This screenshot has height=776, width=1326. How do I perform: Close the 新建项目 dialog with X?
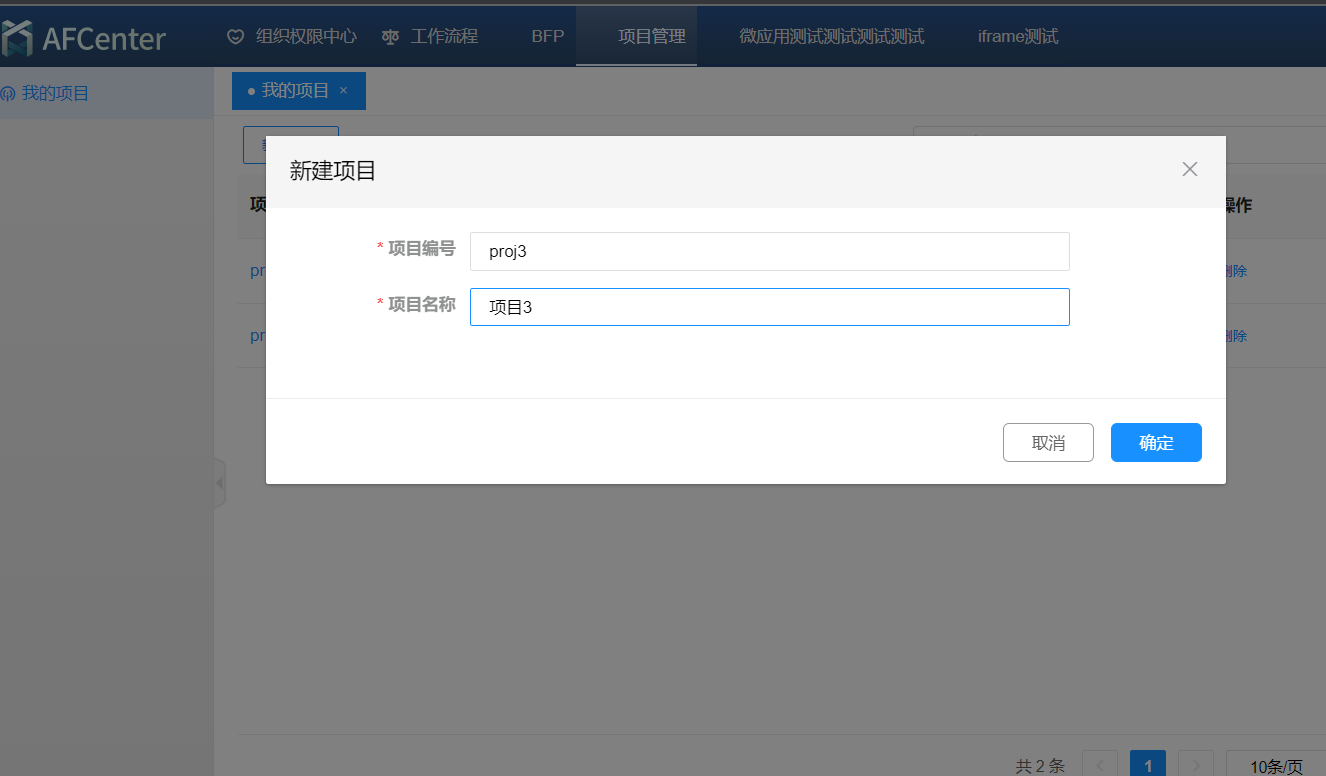click(1189, 169)
